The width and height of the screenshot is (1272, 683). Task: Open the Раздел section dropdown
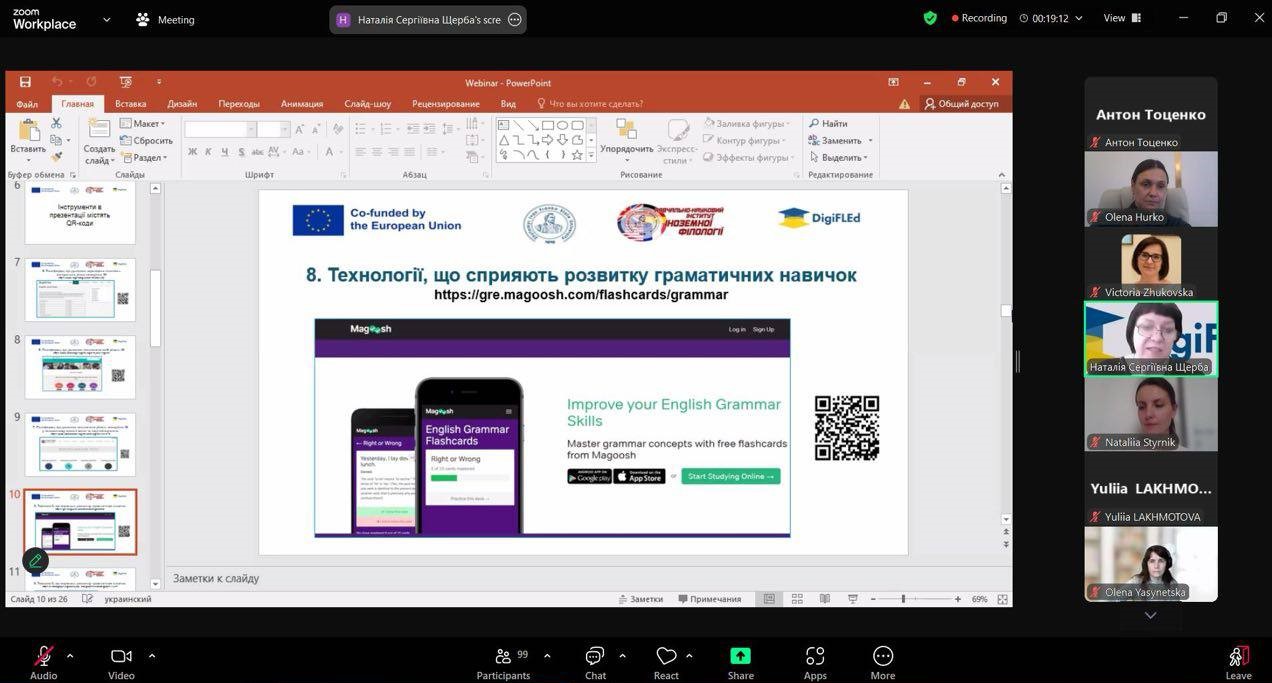pos(144,158)
